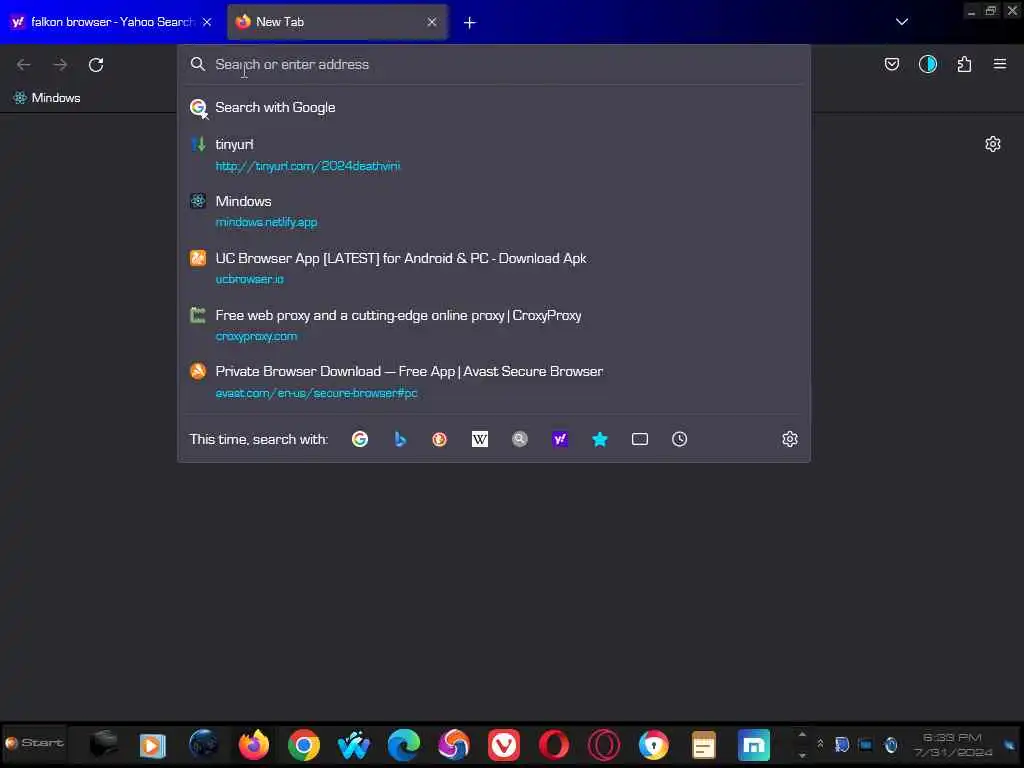Screen dimensions: 1024x768
Task: Search open tabs using the tab icon
Action: click(x=640, y=440)
